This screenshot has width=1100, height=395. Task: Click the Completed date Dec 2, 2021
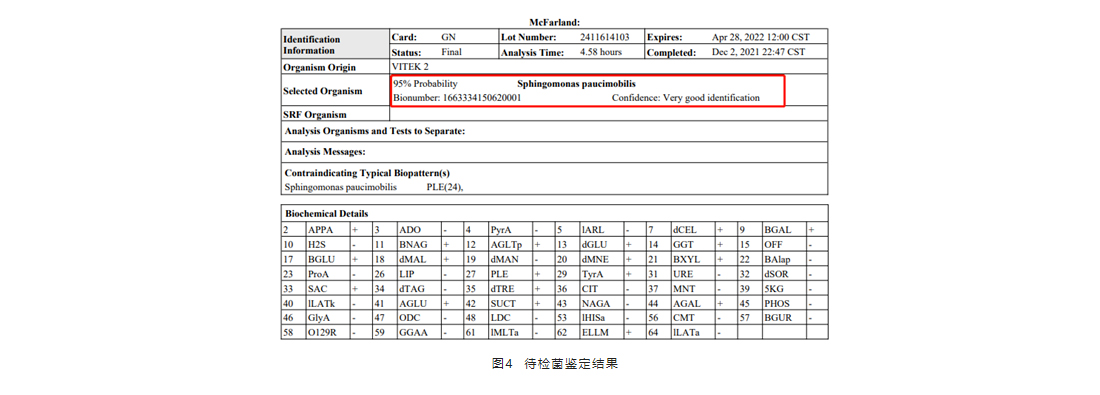(758, 52)
